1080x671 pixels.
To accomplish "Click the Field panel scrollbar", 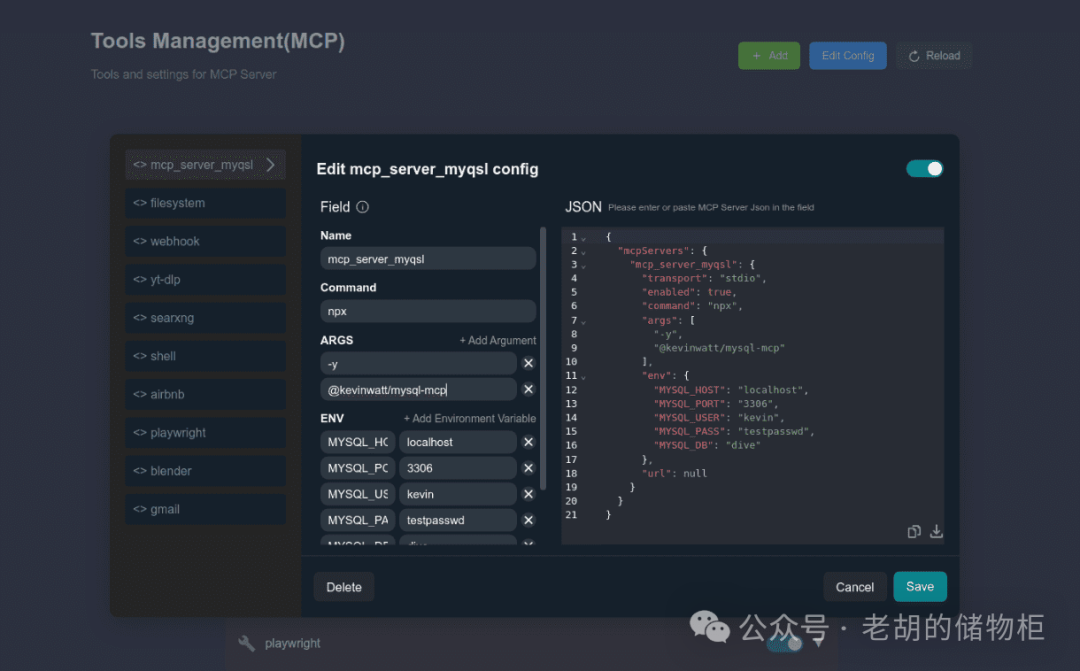I will point(543,358).
